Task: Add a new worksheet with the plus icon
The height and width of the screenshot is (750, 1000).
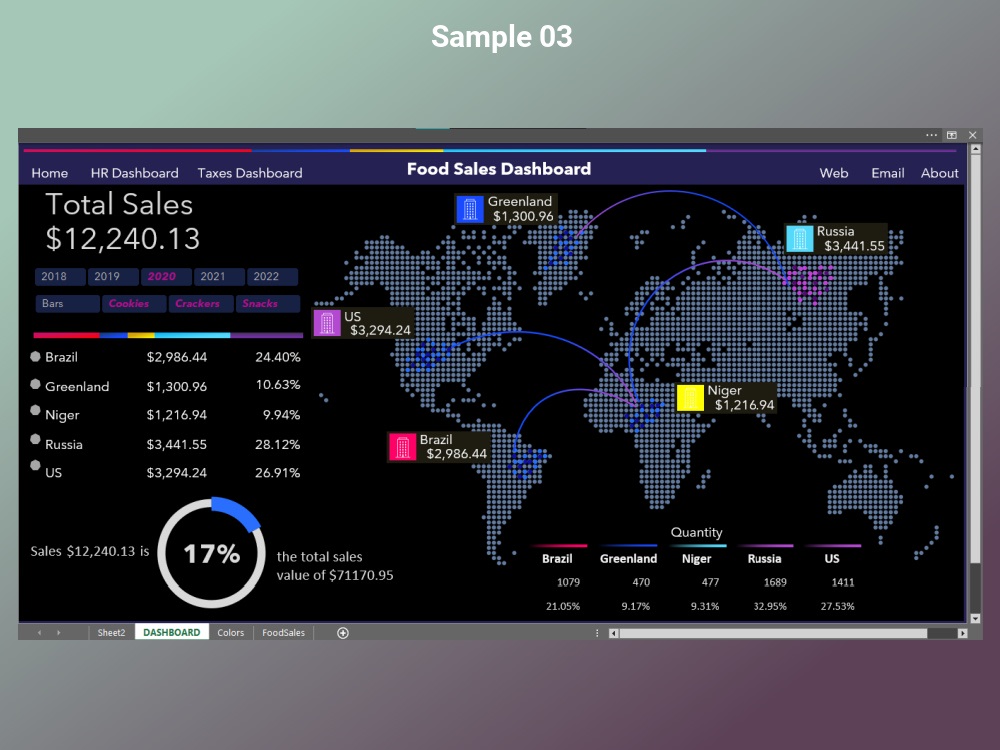Action: pyautogui.click(x=341, y=632)
